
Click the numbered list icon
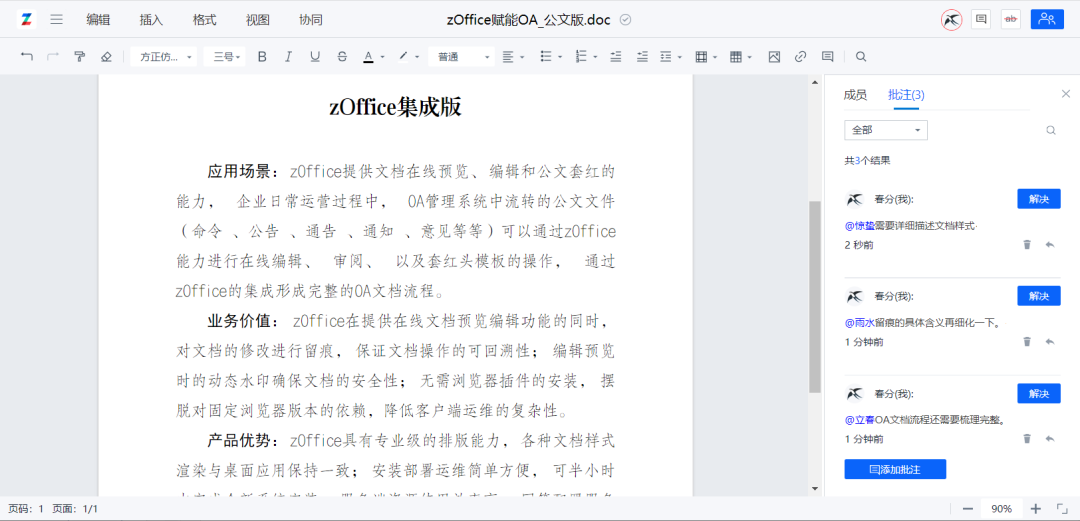click(x=581, y=57)
